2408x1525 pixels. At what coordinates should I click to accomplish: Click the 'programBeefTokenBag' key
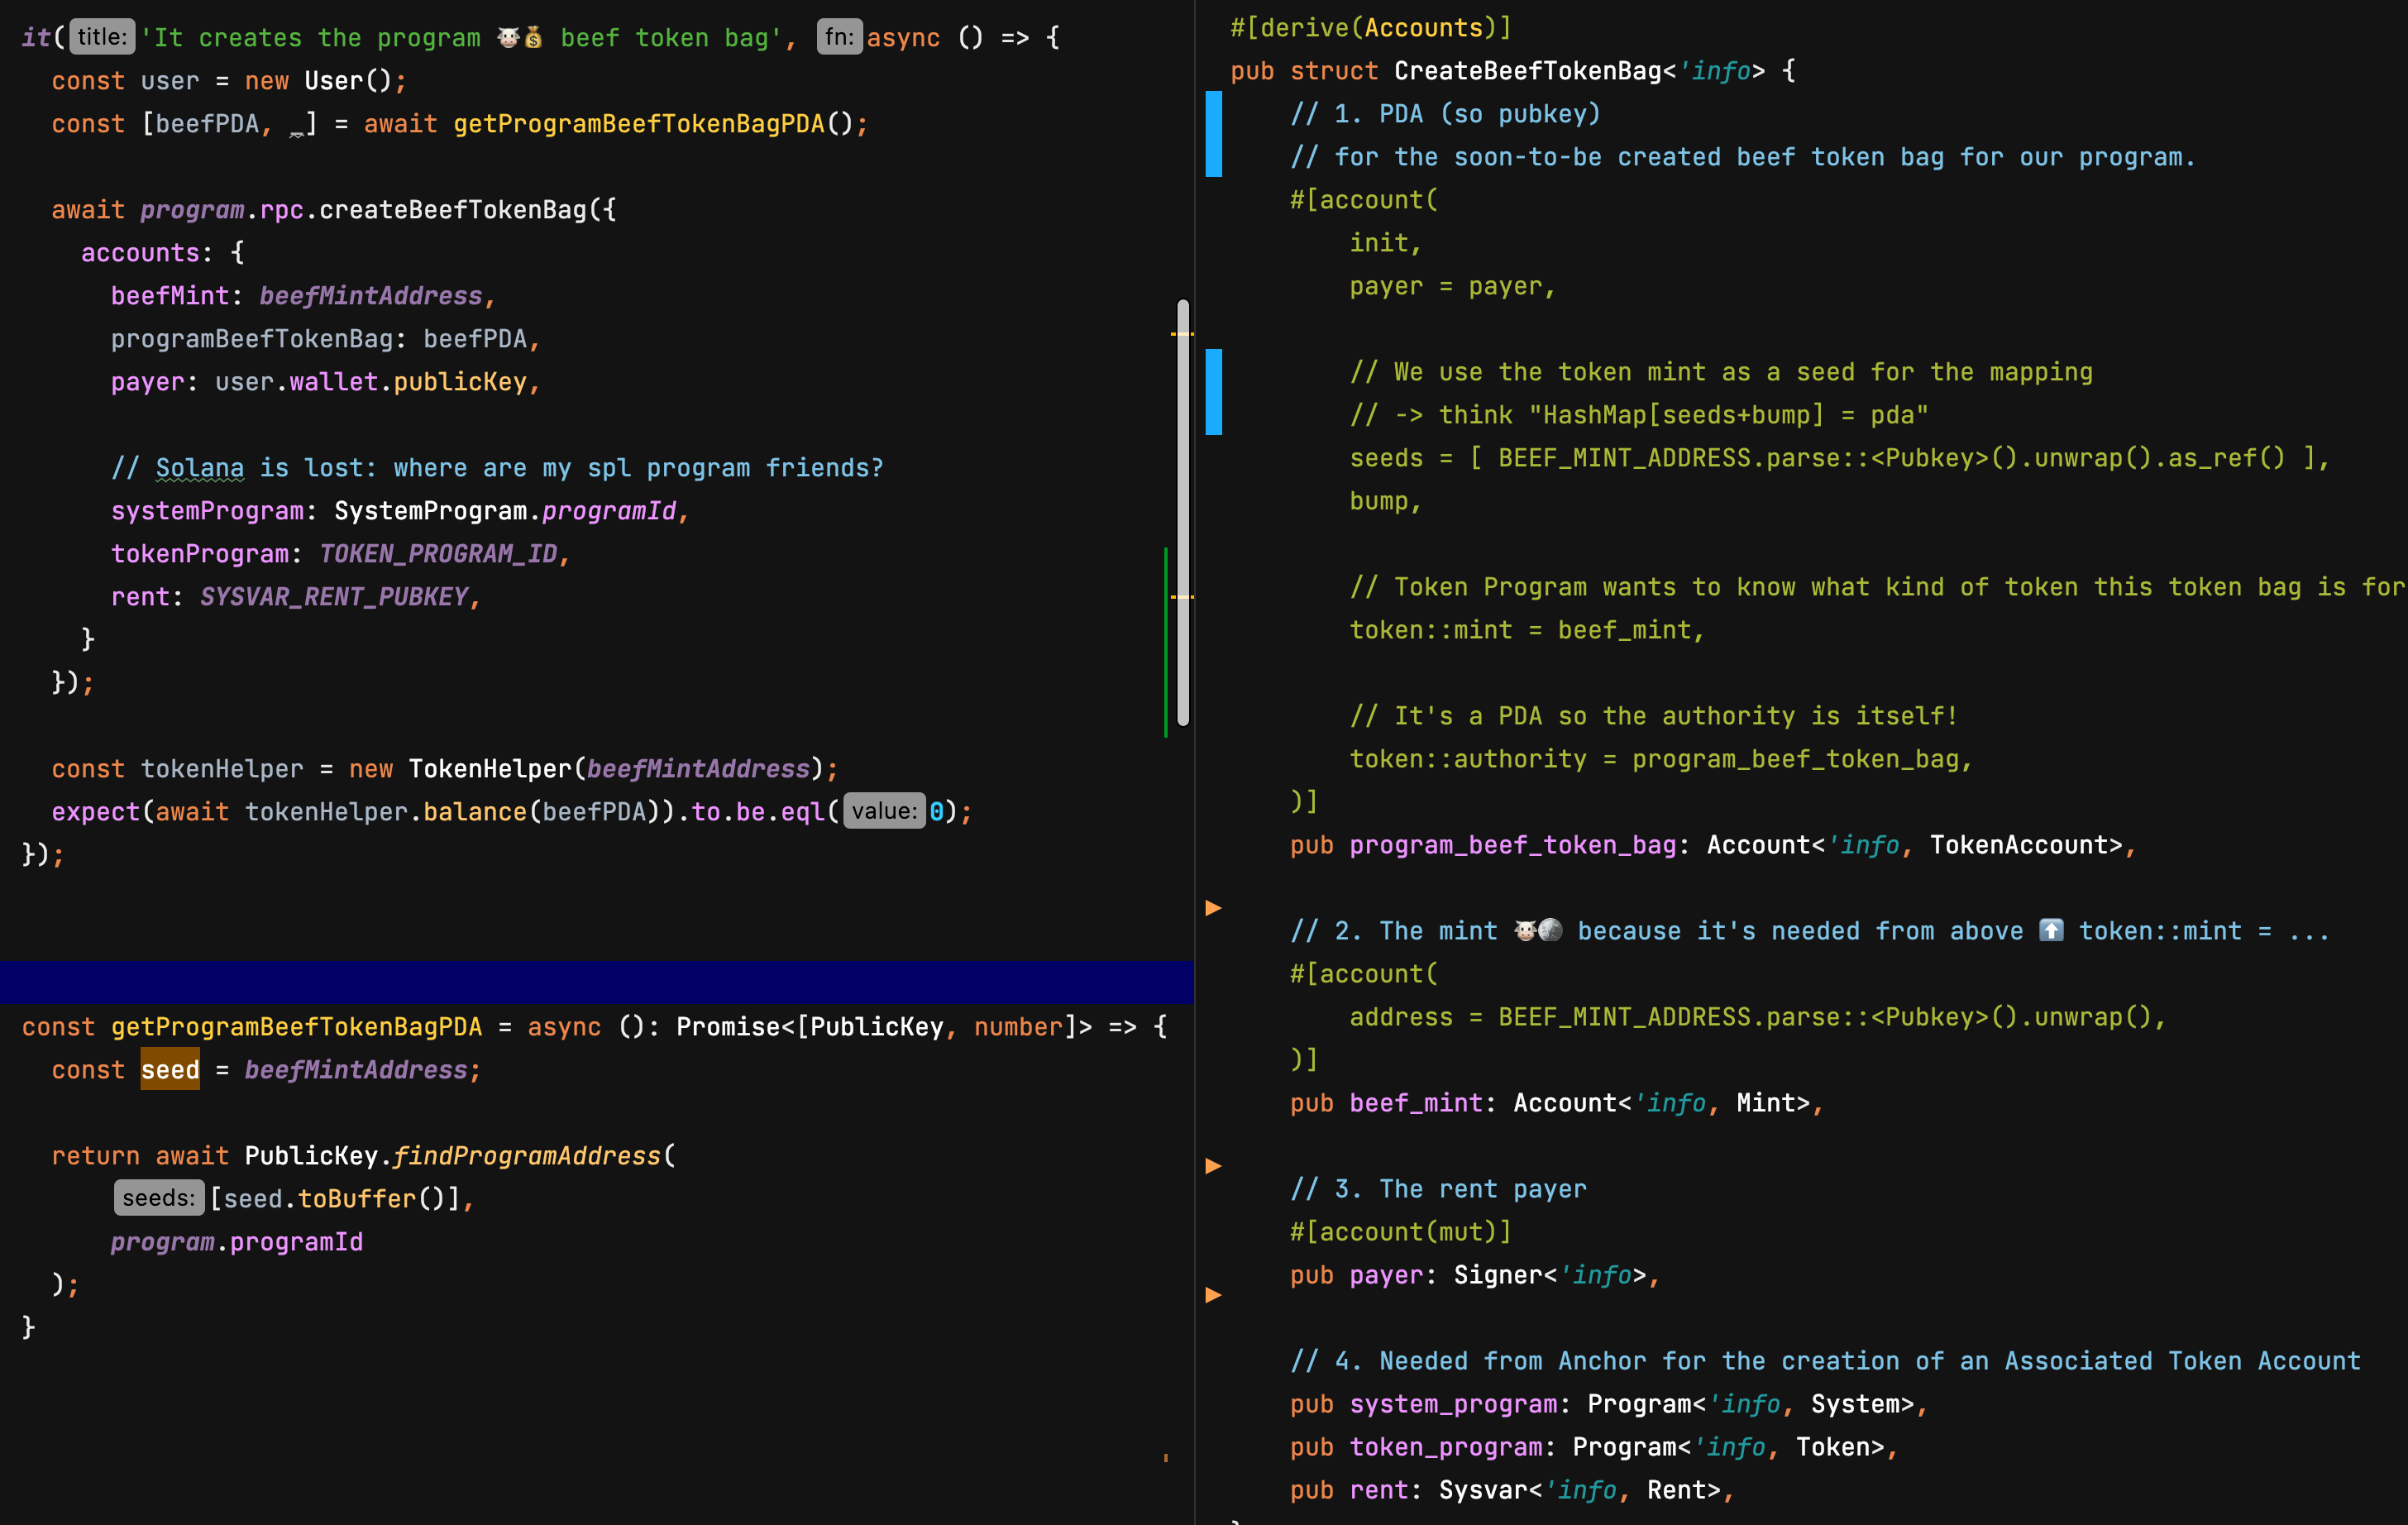252,339
